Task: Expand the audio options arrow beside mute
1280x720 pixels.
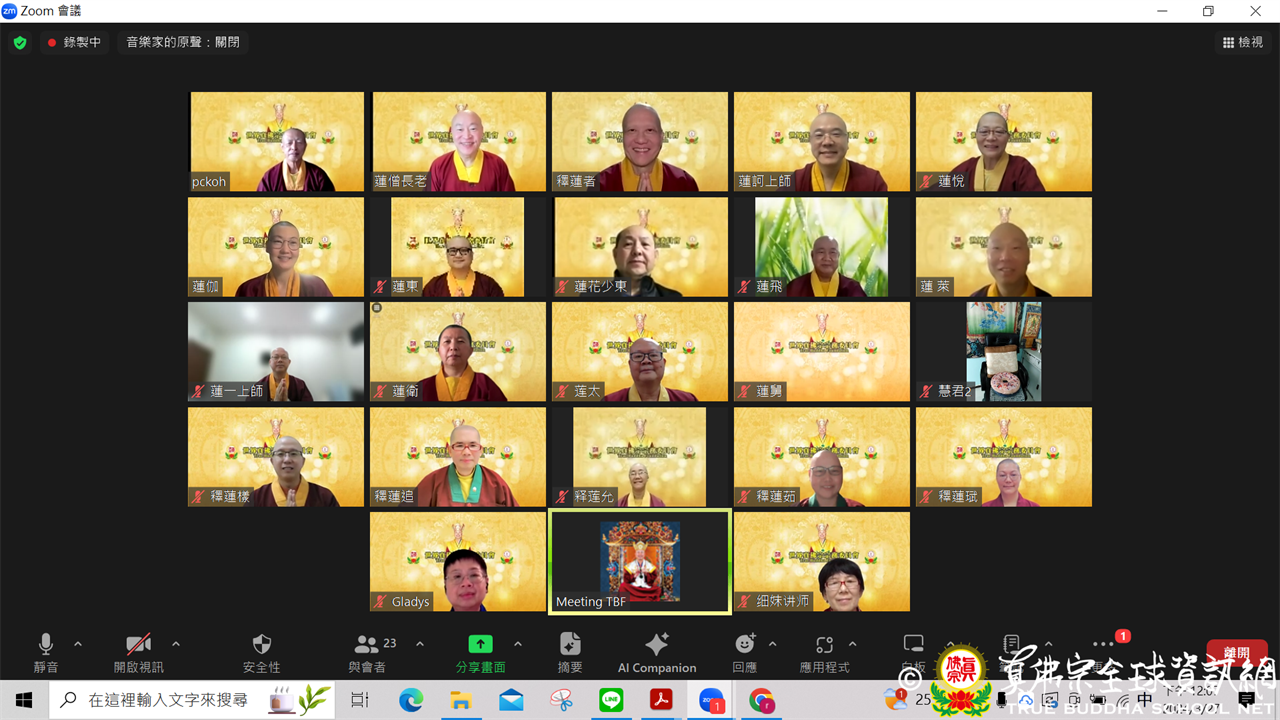Action: (78, 644)
